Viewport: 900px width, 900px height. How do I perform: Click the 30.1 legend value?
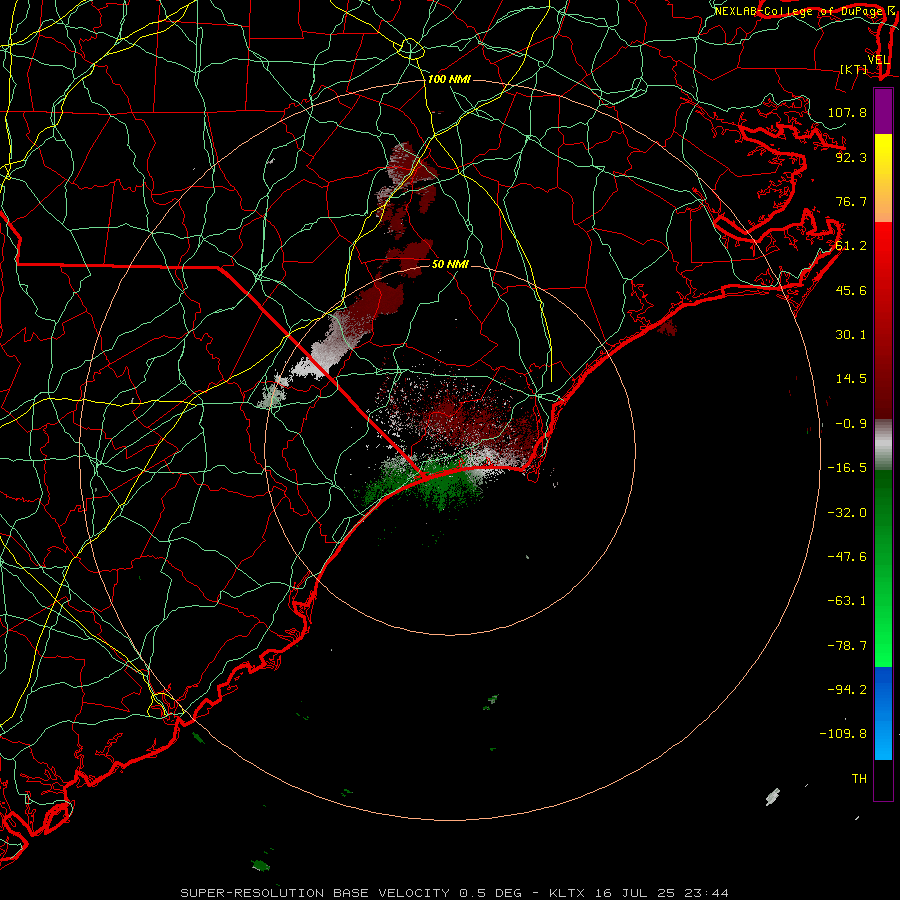click(x=851, y=335)
